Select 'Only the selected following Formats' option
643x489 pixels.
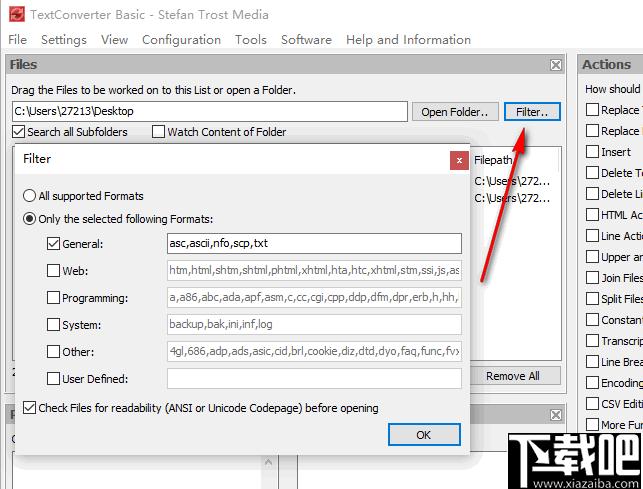point(30,219)
